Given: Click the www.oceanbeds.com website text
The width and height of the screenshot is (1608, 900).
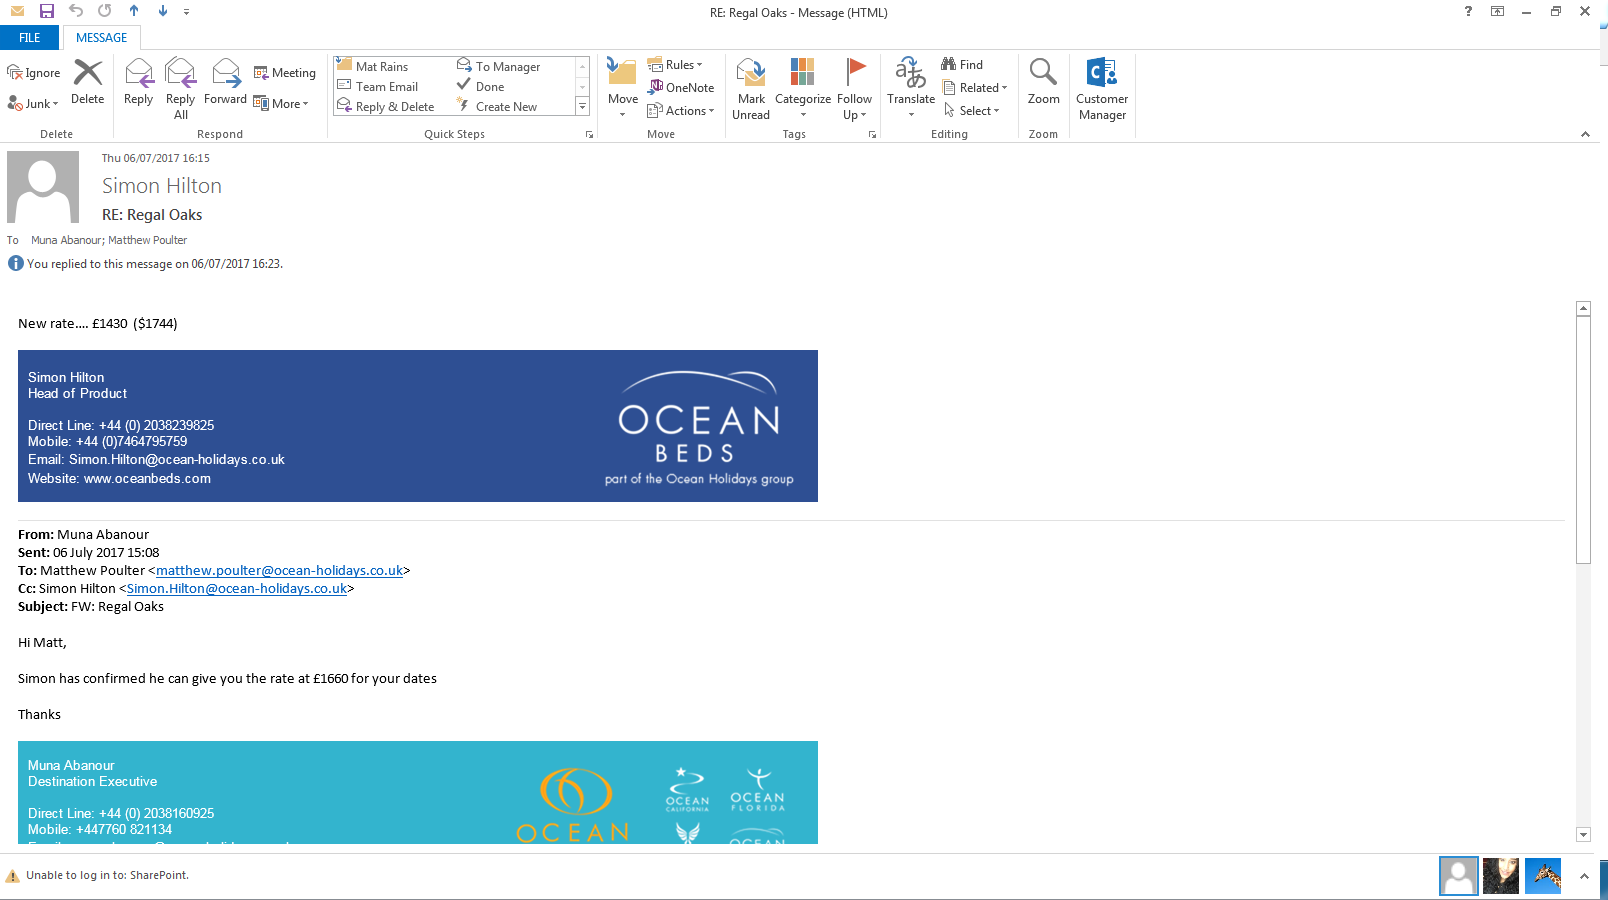Looking at the screenshot, I should point(147,479).
